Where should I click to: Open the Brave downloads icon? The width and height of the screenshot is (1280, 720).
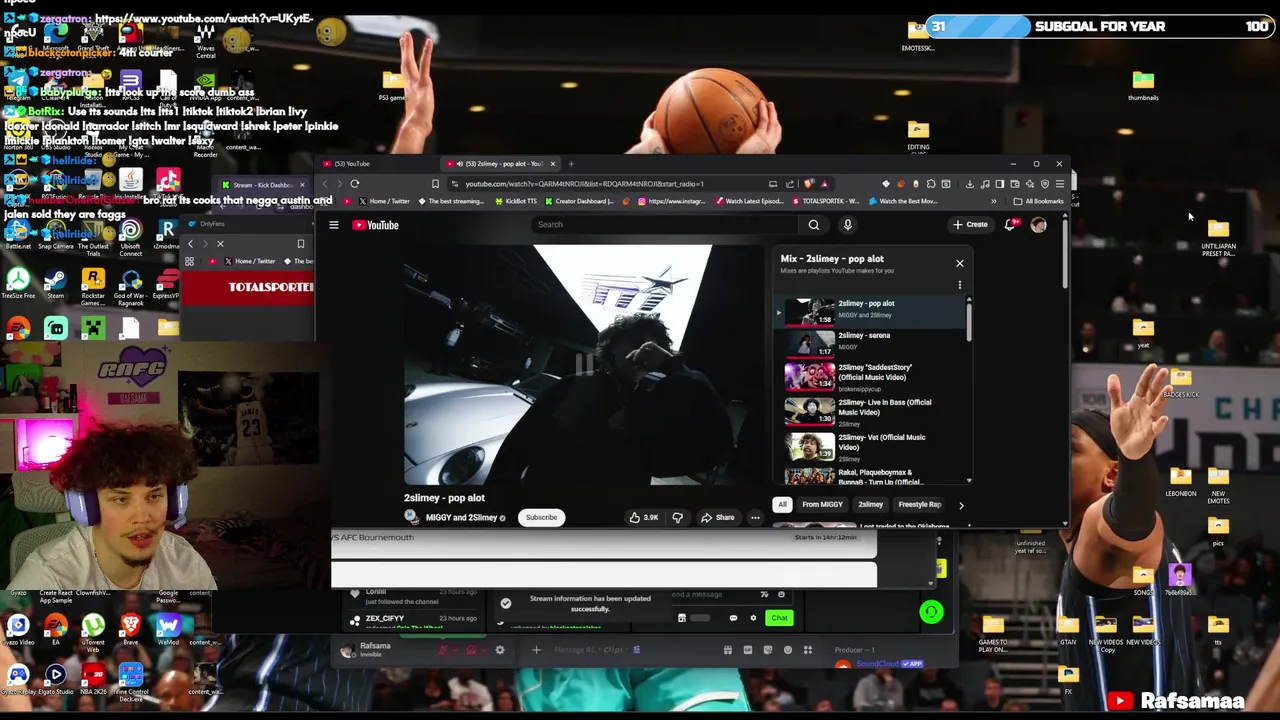click(970, 184)
